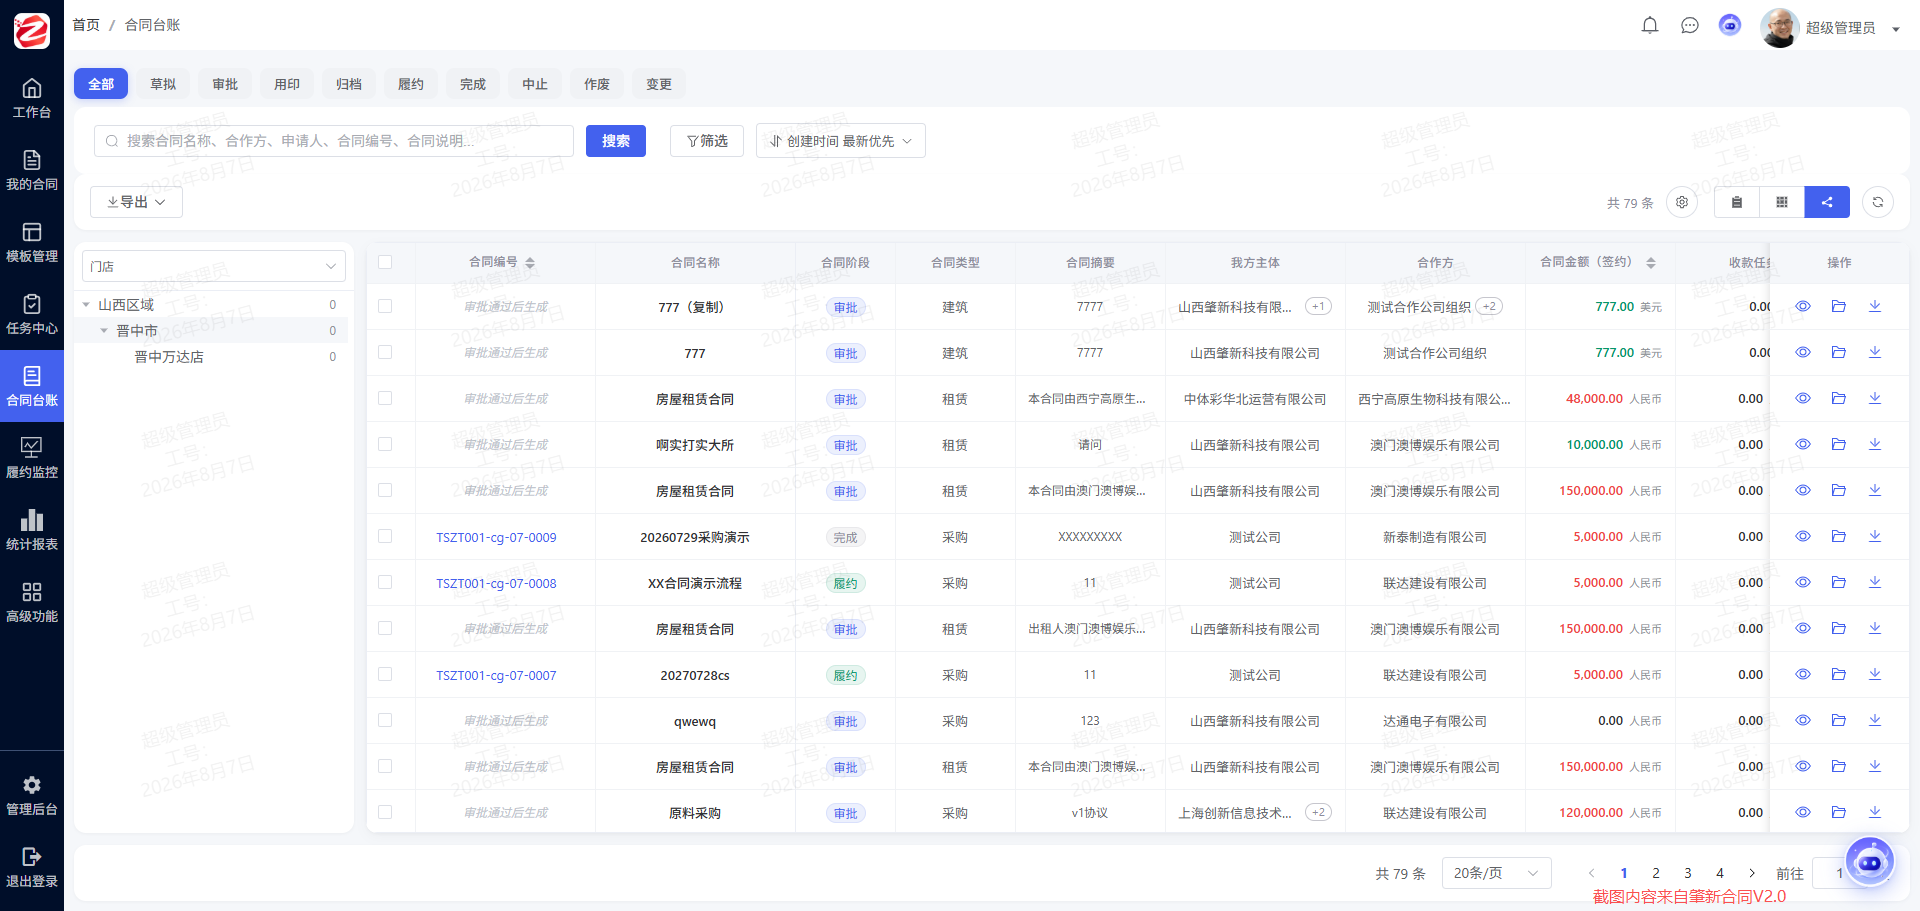
Task: Check the 777（复制）row checkbox
Action: pos(385,306)
